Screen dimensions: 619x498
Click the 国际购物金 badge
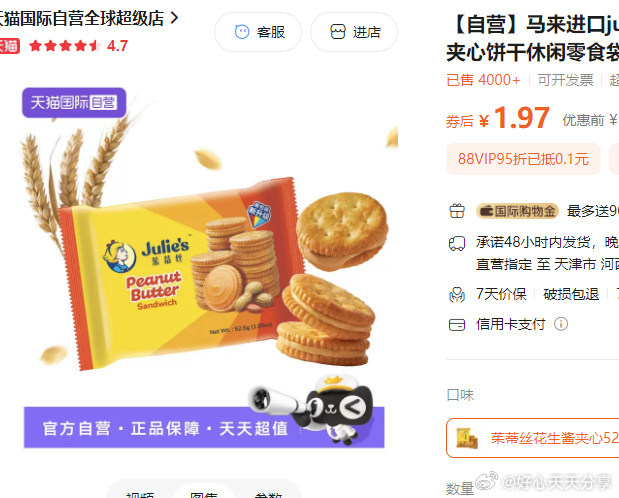518,211
